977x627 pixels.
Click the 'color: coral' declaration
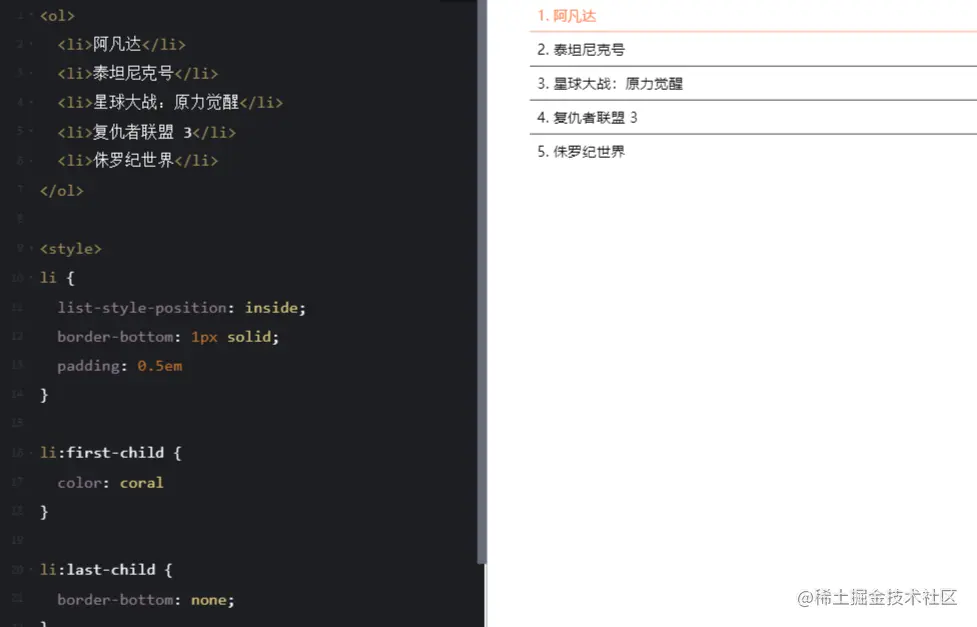[110, 483]
